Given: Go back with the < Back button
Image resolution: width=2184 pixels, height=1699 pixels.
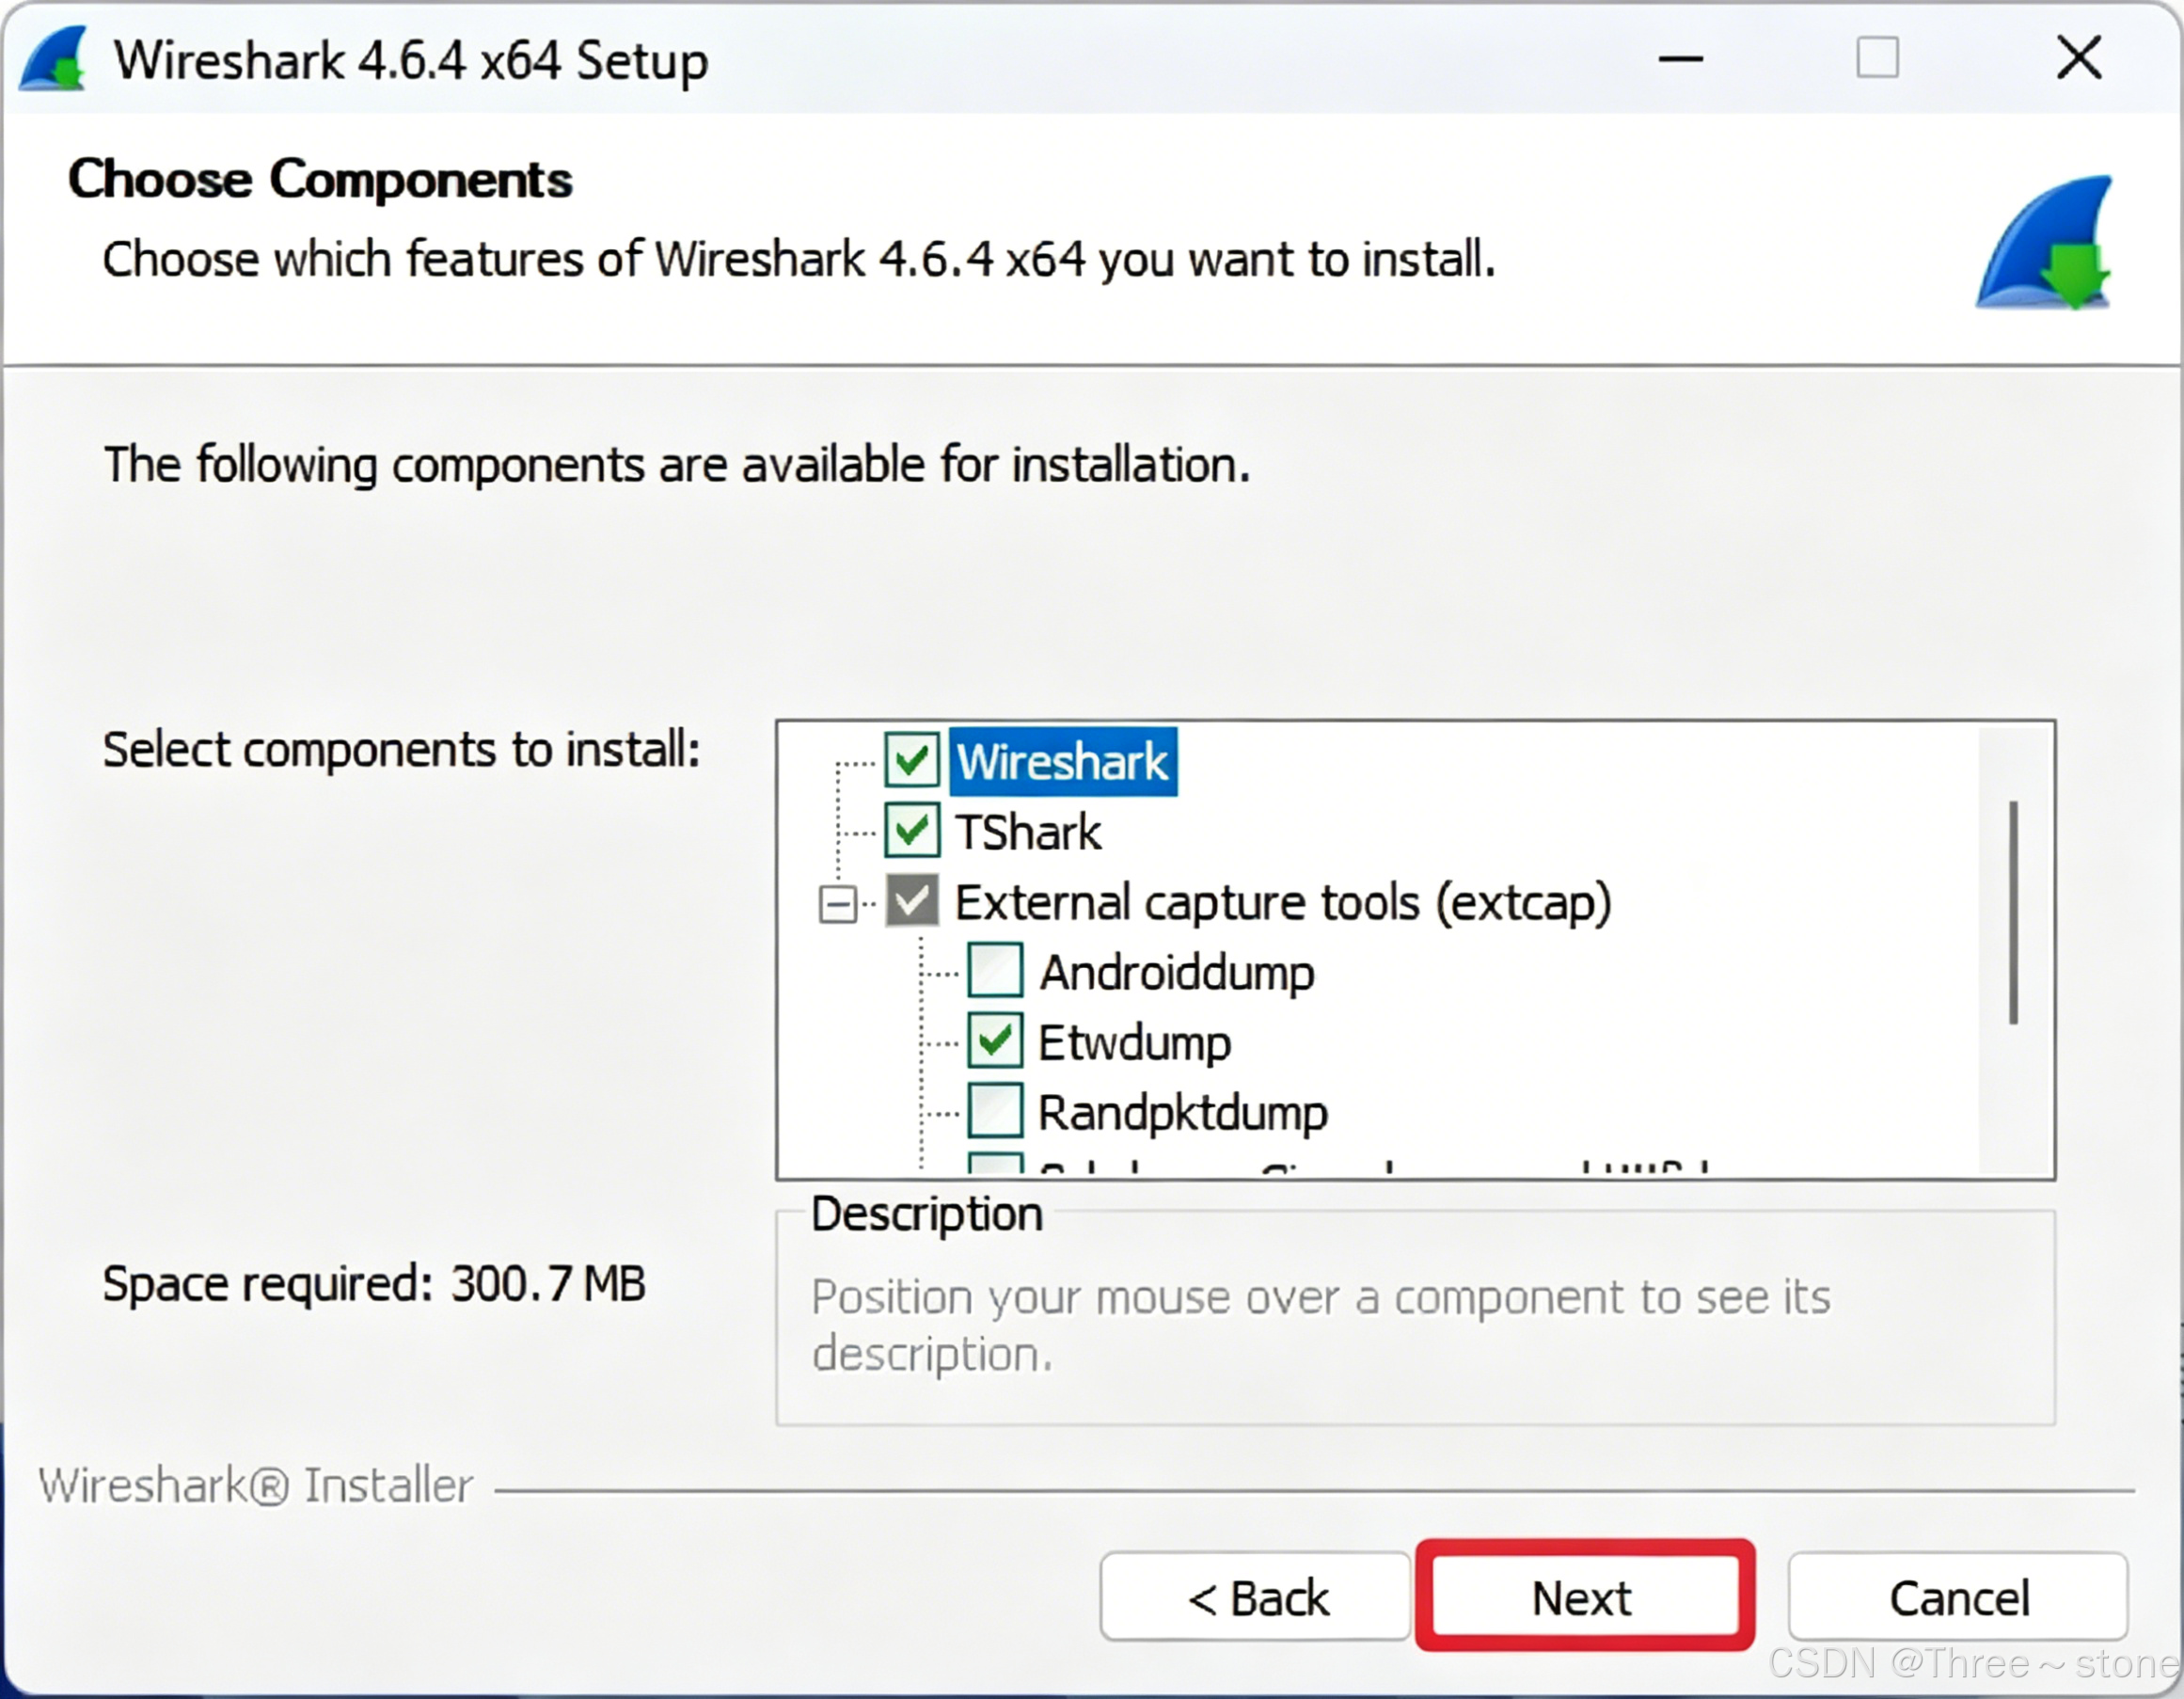Looking at the screenshot, I should [x=1256, y=1597].
